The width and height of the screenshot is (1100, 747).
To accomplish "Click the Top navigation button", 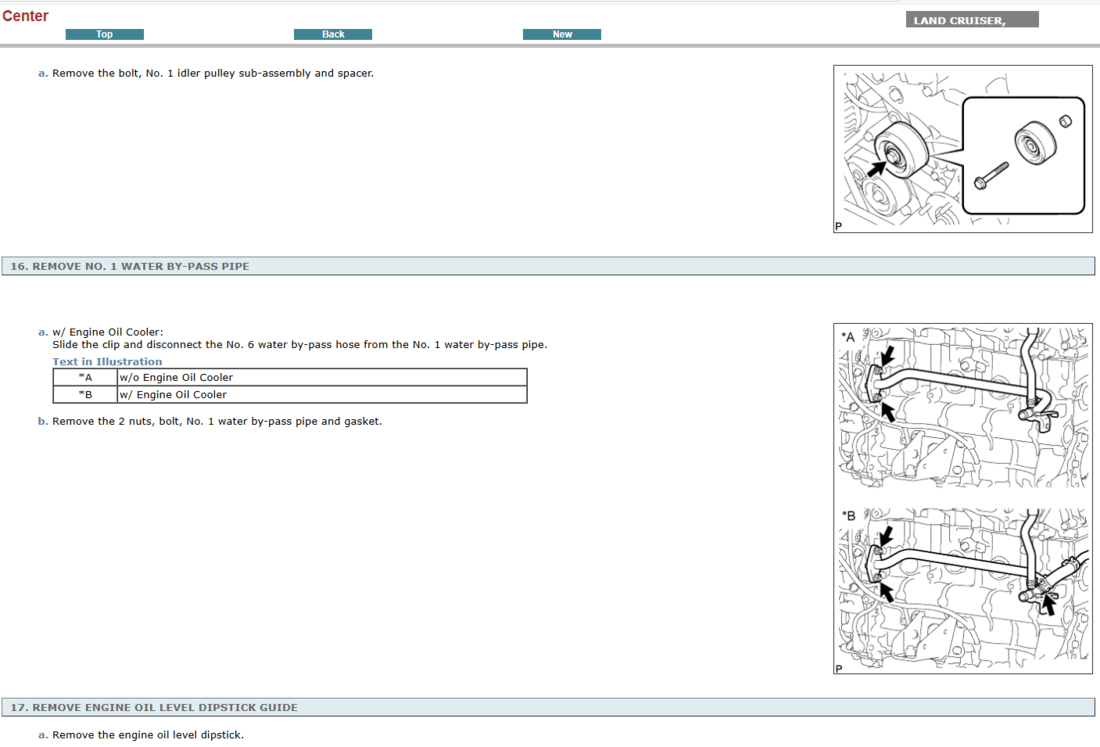I will coord(104,34).
